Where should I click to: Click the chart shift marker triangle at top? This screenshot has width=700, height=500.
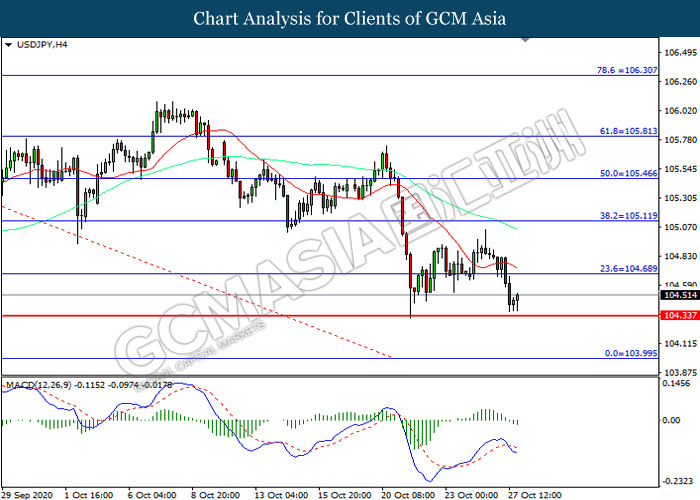pyautogui.click(x=525, y=40)
